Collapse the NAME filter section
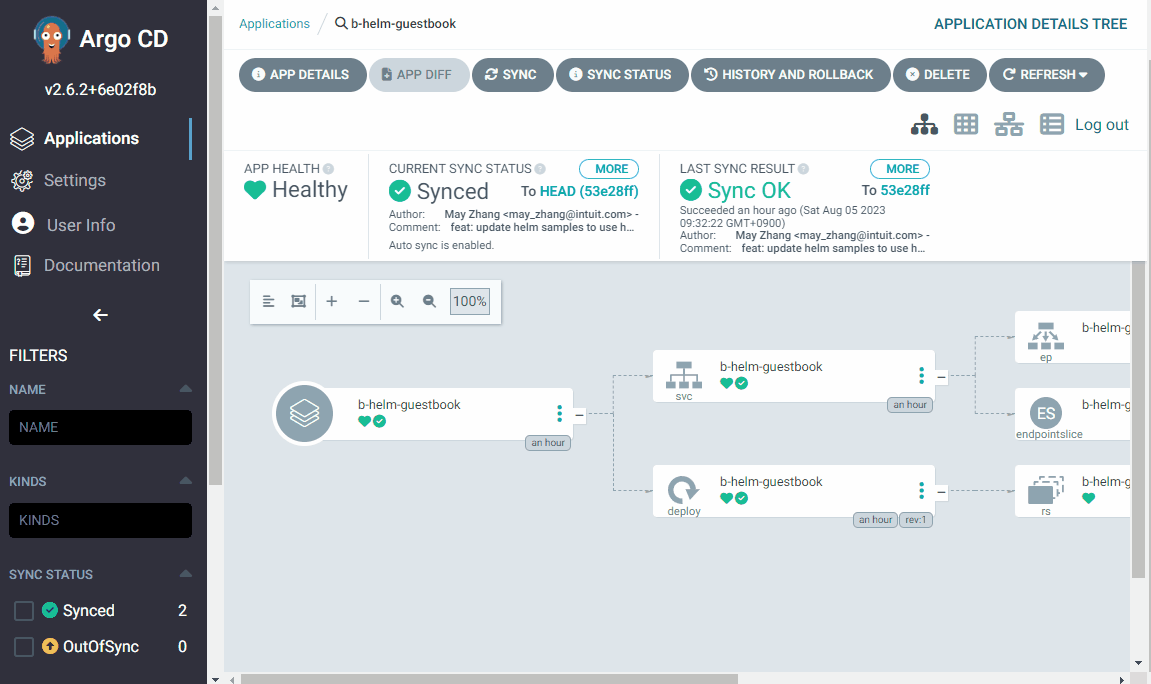This screenshot has width=1151, height=684. coord(186,388)
